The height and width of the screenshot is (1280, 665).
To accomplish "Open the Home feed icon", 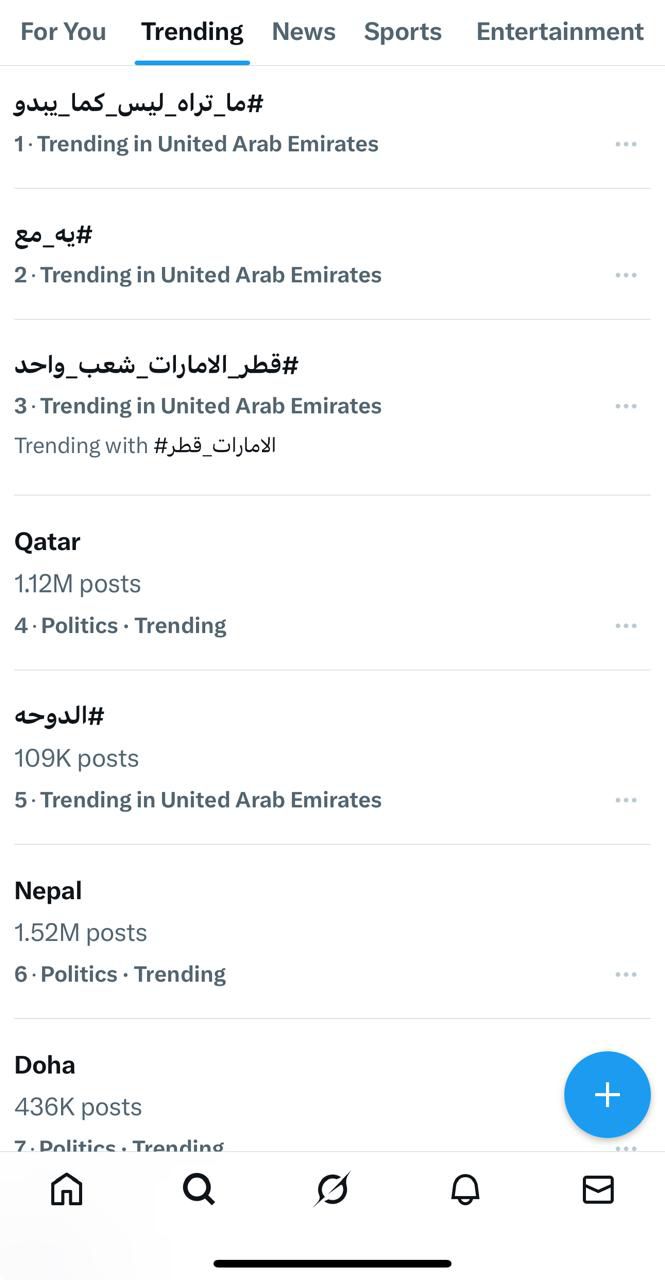I will [x=66, y=1189].
